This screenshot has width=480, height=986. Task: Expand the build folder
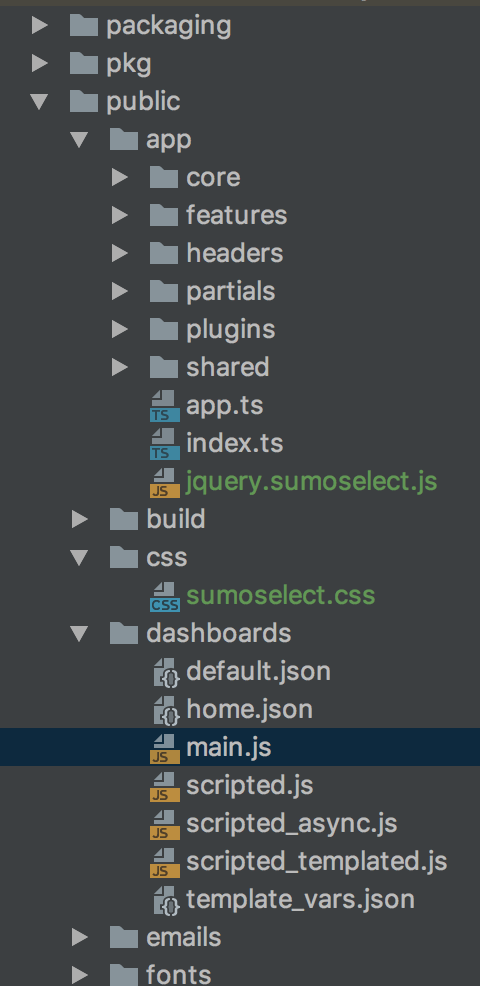coord(79,519)
